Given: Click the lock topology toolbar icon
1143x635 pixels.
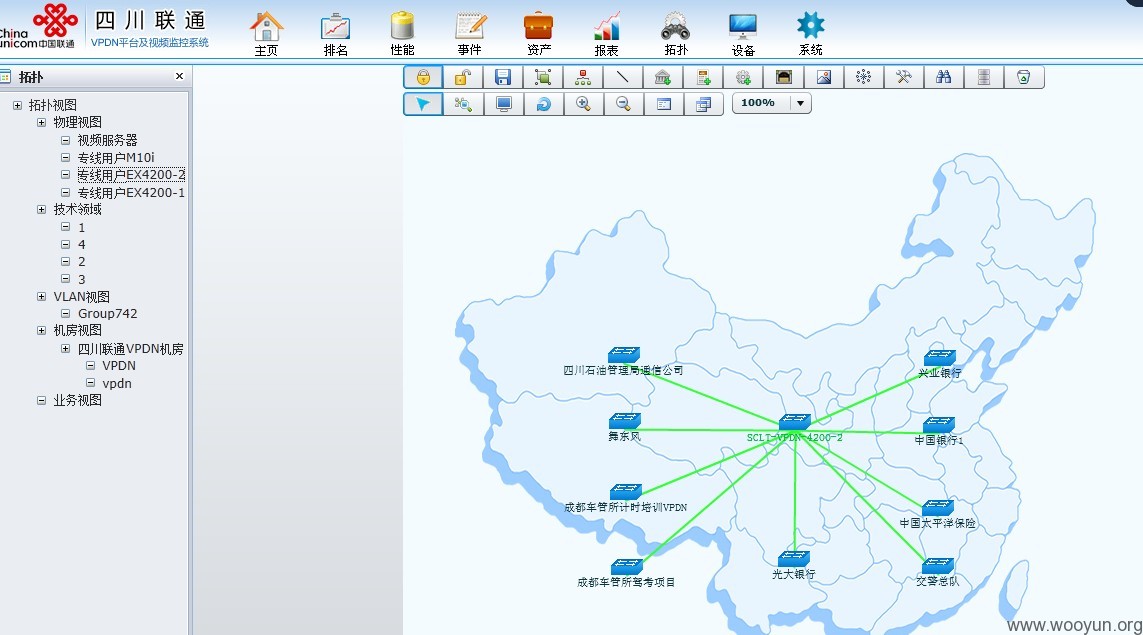Looking at the screenshot, I should (x=423, y=77).
